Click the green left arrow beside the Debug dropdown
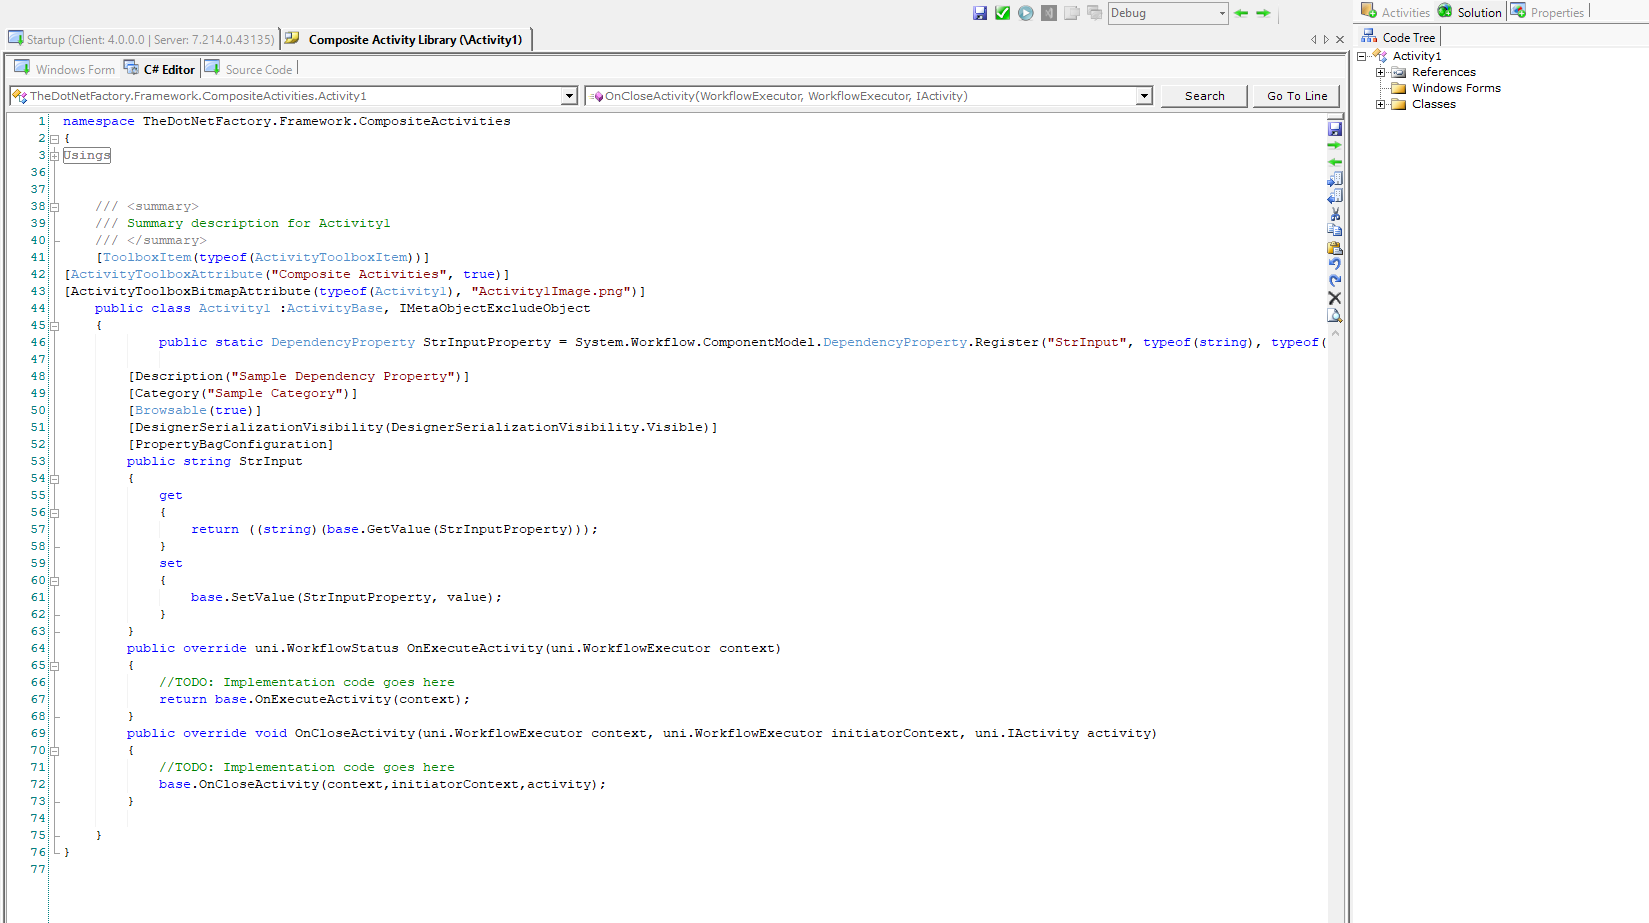The height and width of the screenshot is (923, 1649). pyautogui.click(x=1241, y=13)
